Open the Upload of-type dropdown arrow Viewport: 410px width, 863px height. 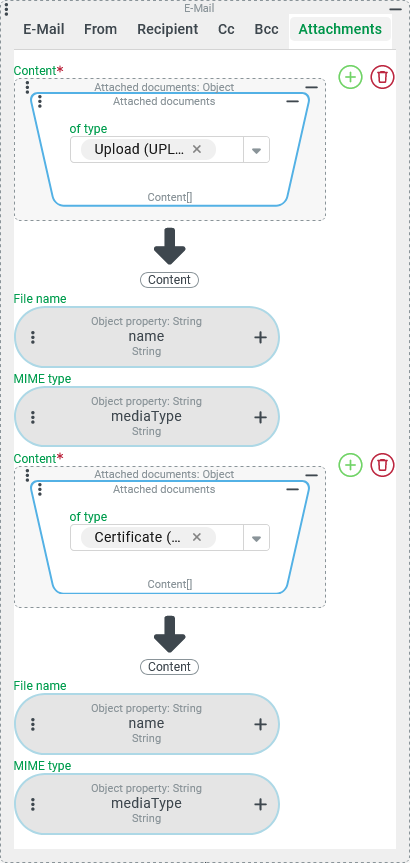point(256,150)
